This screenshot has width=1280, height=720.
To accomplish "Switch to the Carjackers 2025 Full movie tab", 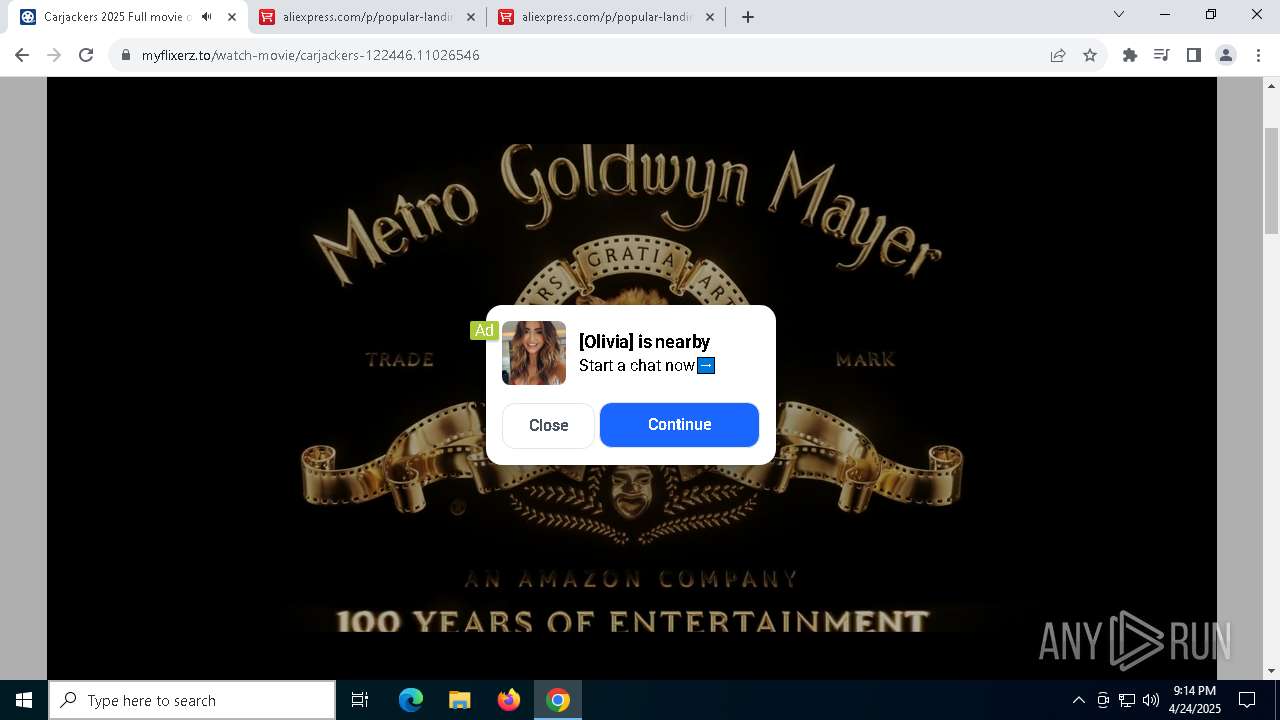I will point(117,17).
